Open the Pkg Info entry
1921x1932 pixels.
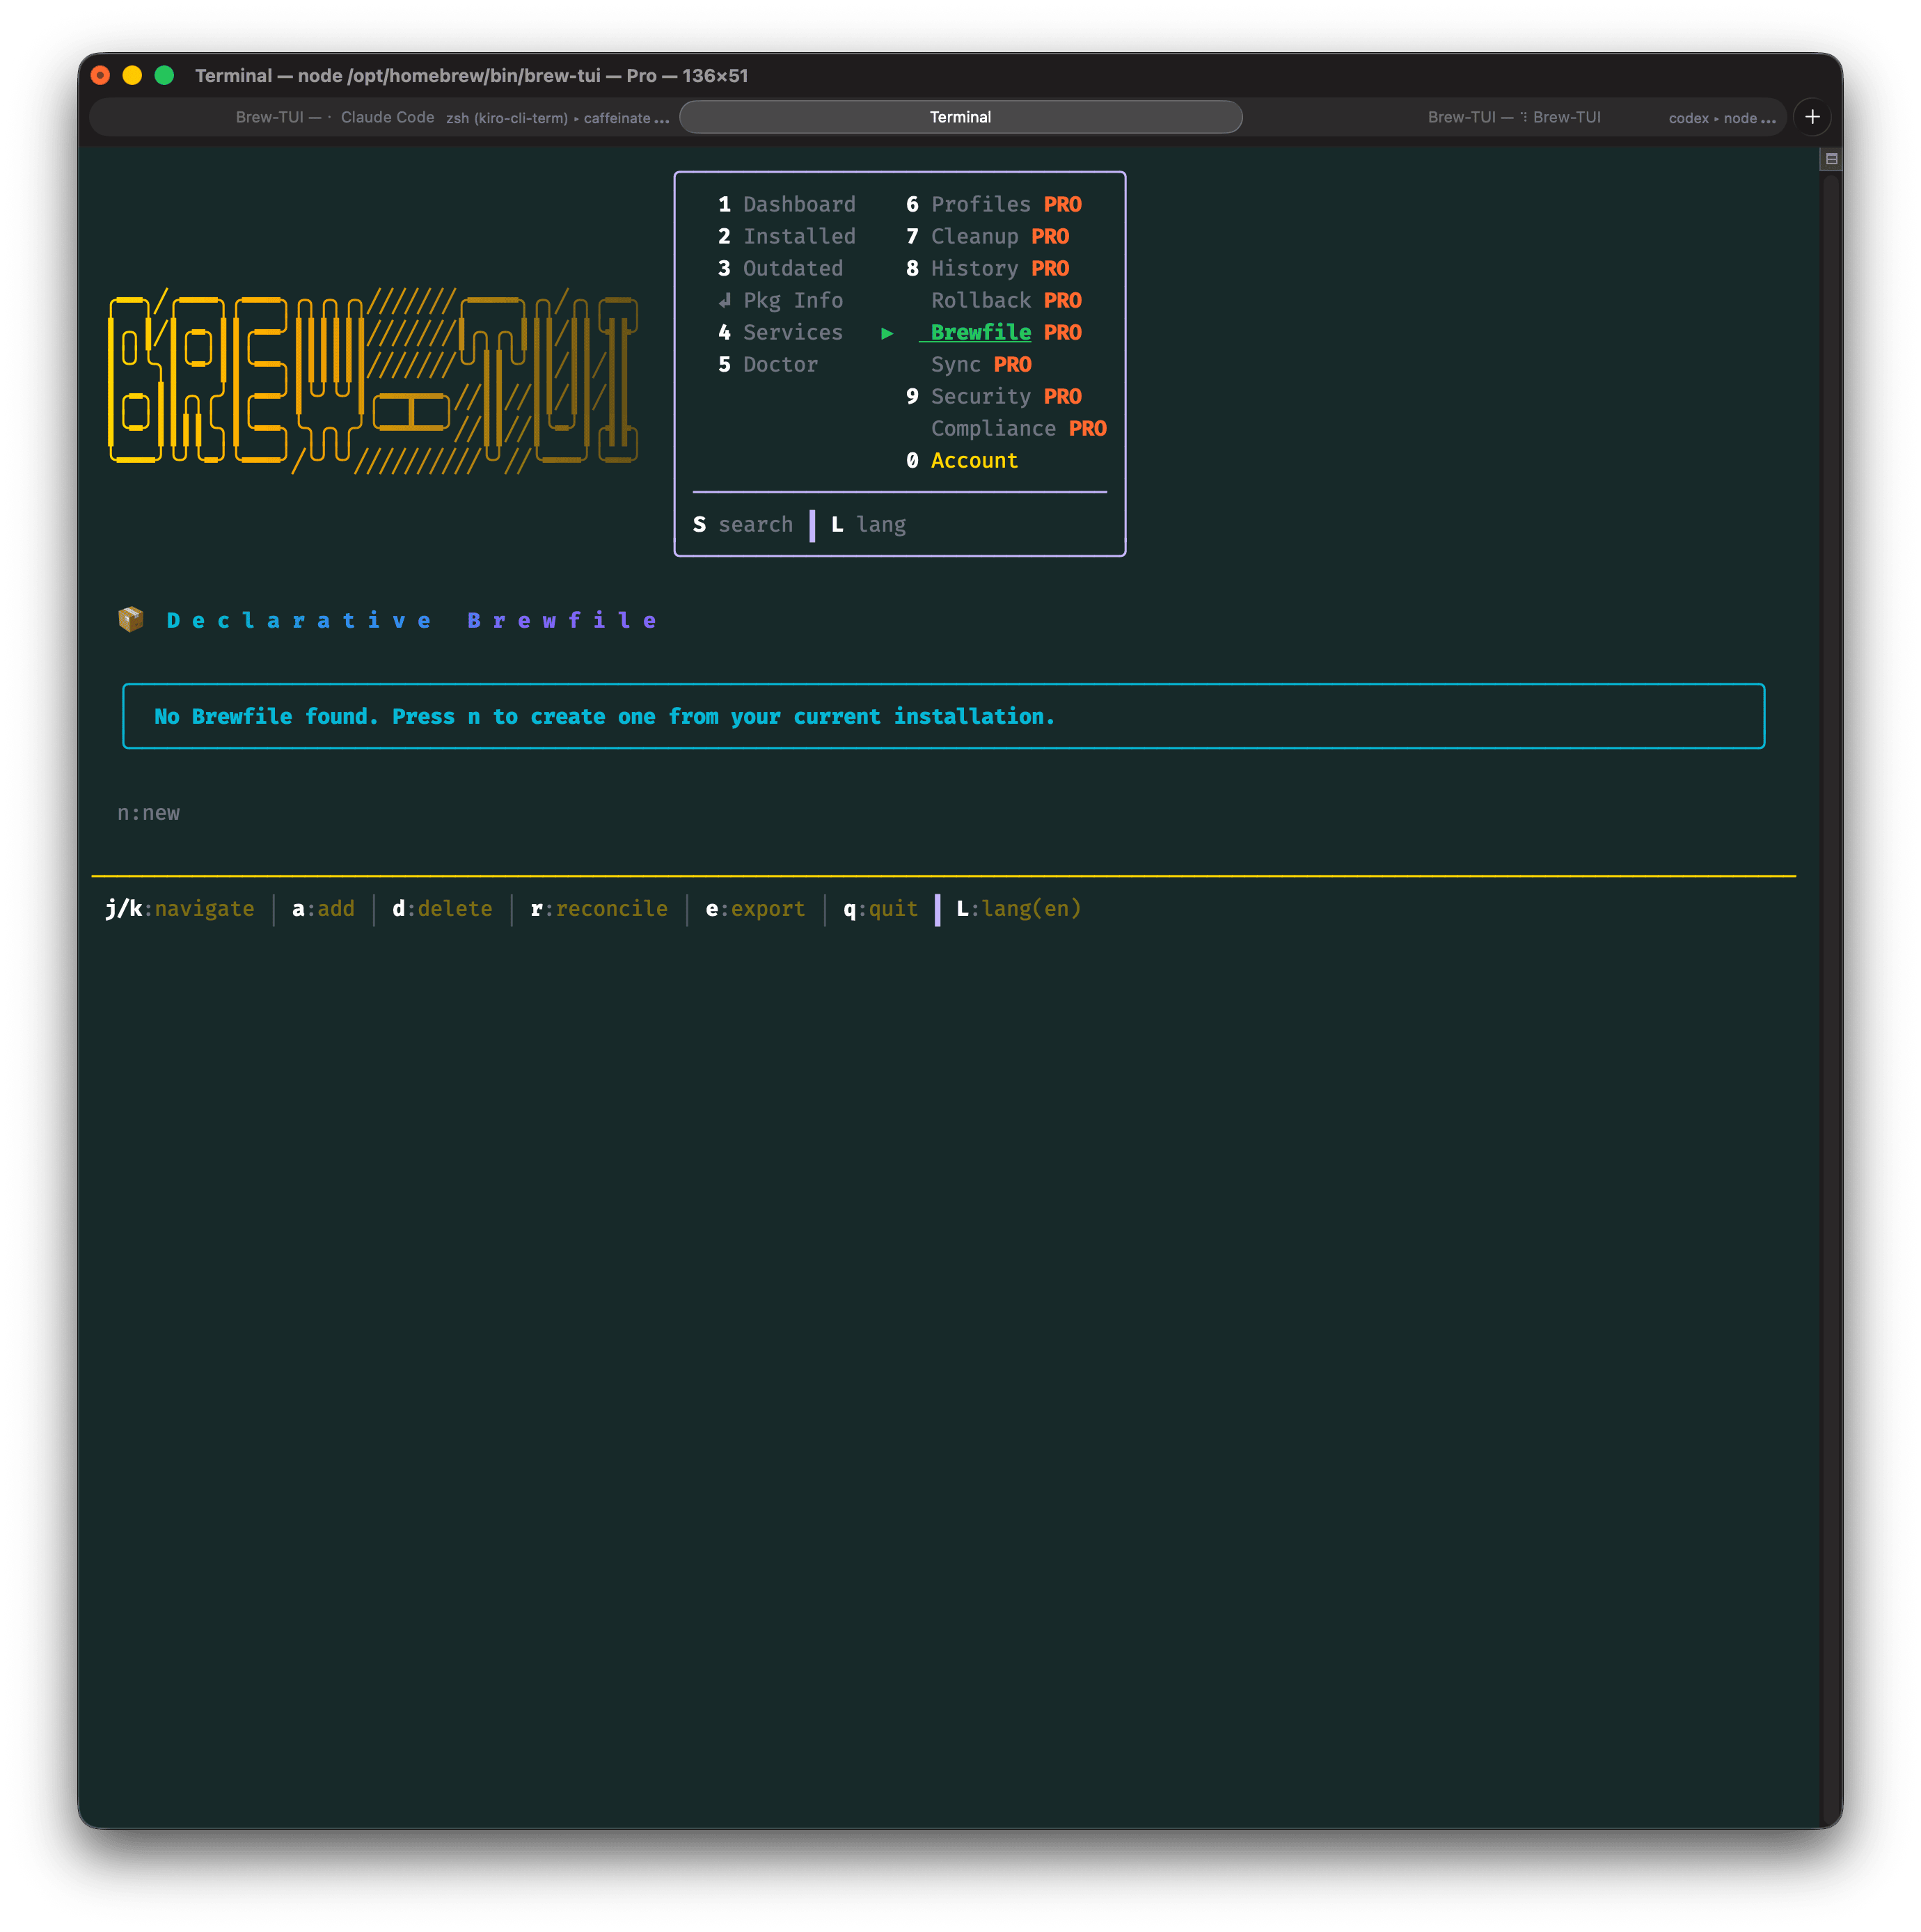(x=780, y=300)
